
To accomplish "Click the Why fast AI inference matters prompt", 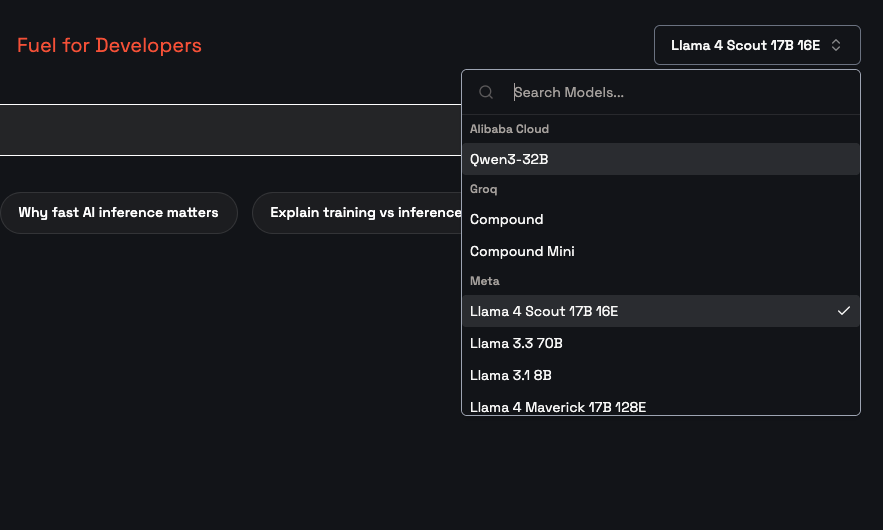I will click(118, 213).
